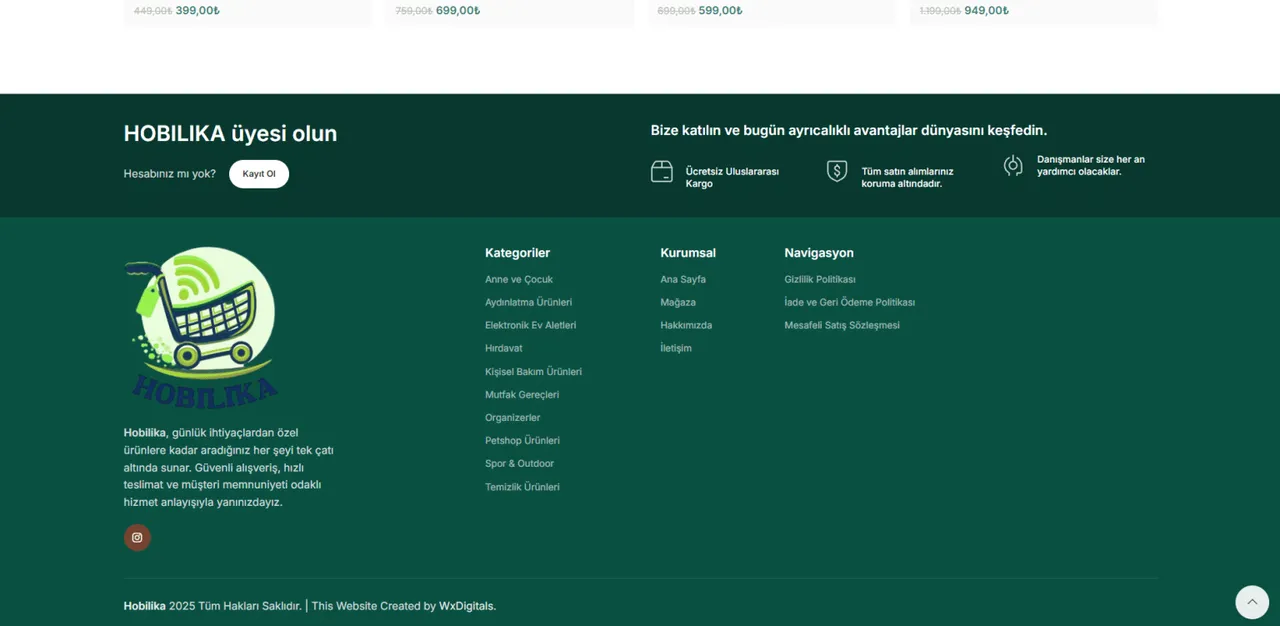Click the free international shipping box icon
The width and height of the screenshot is (1280, 626).
click(662, 172)
